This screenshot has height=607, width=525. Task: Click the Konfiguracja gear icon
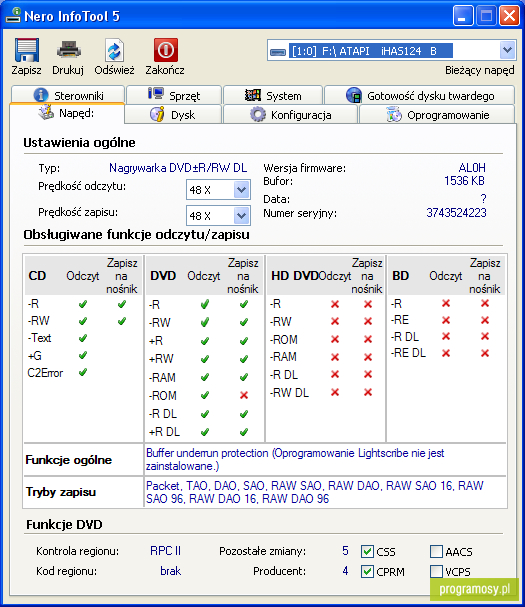tap(258, 115)
